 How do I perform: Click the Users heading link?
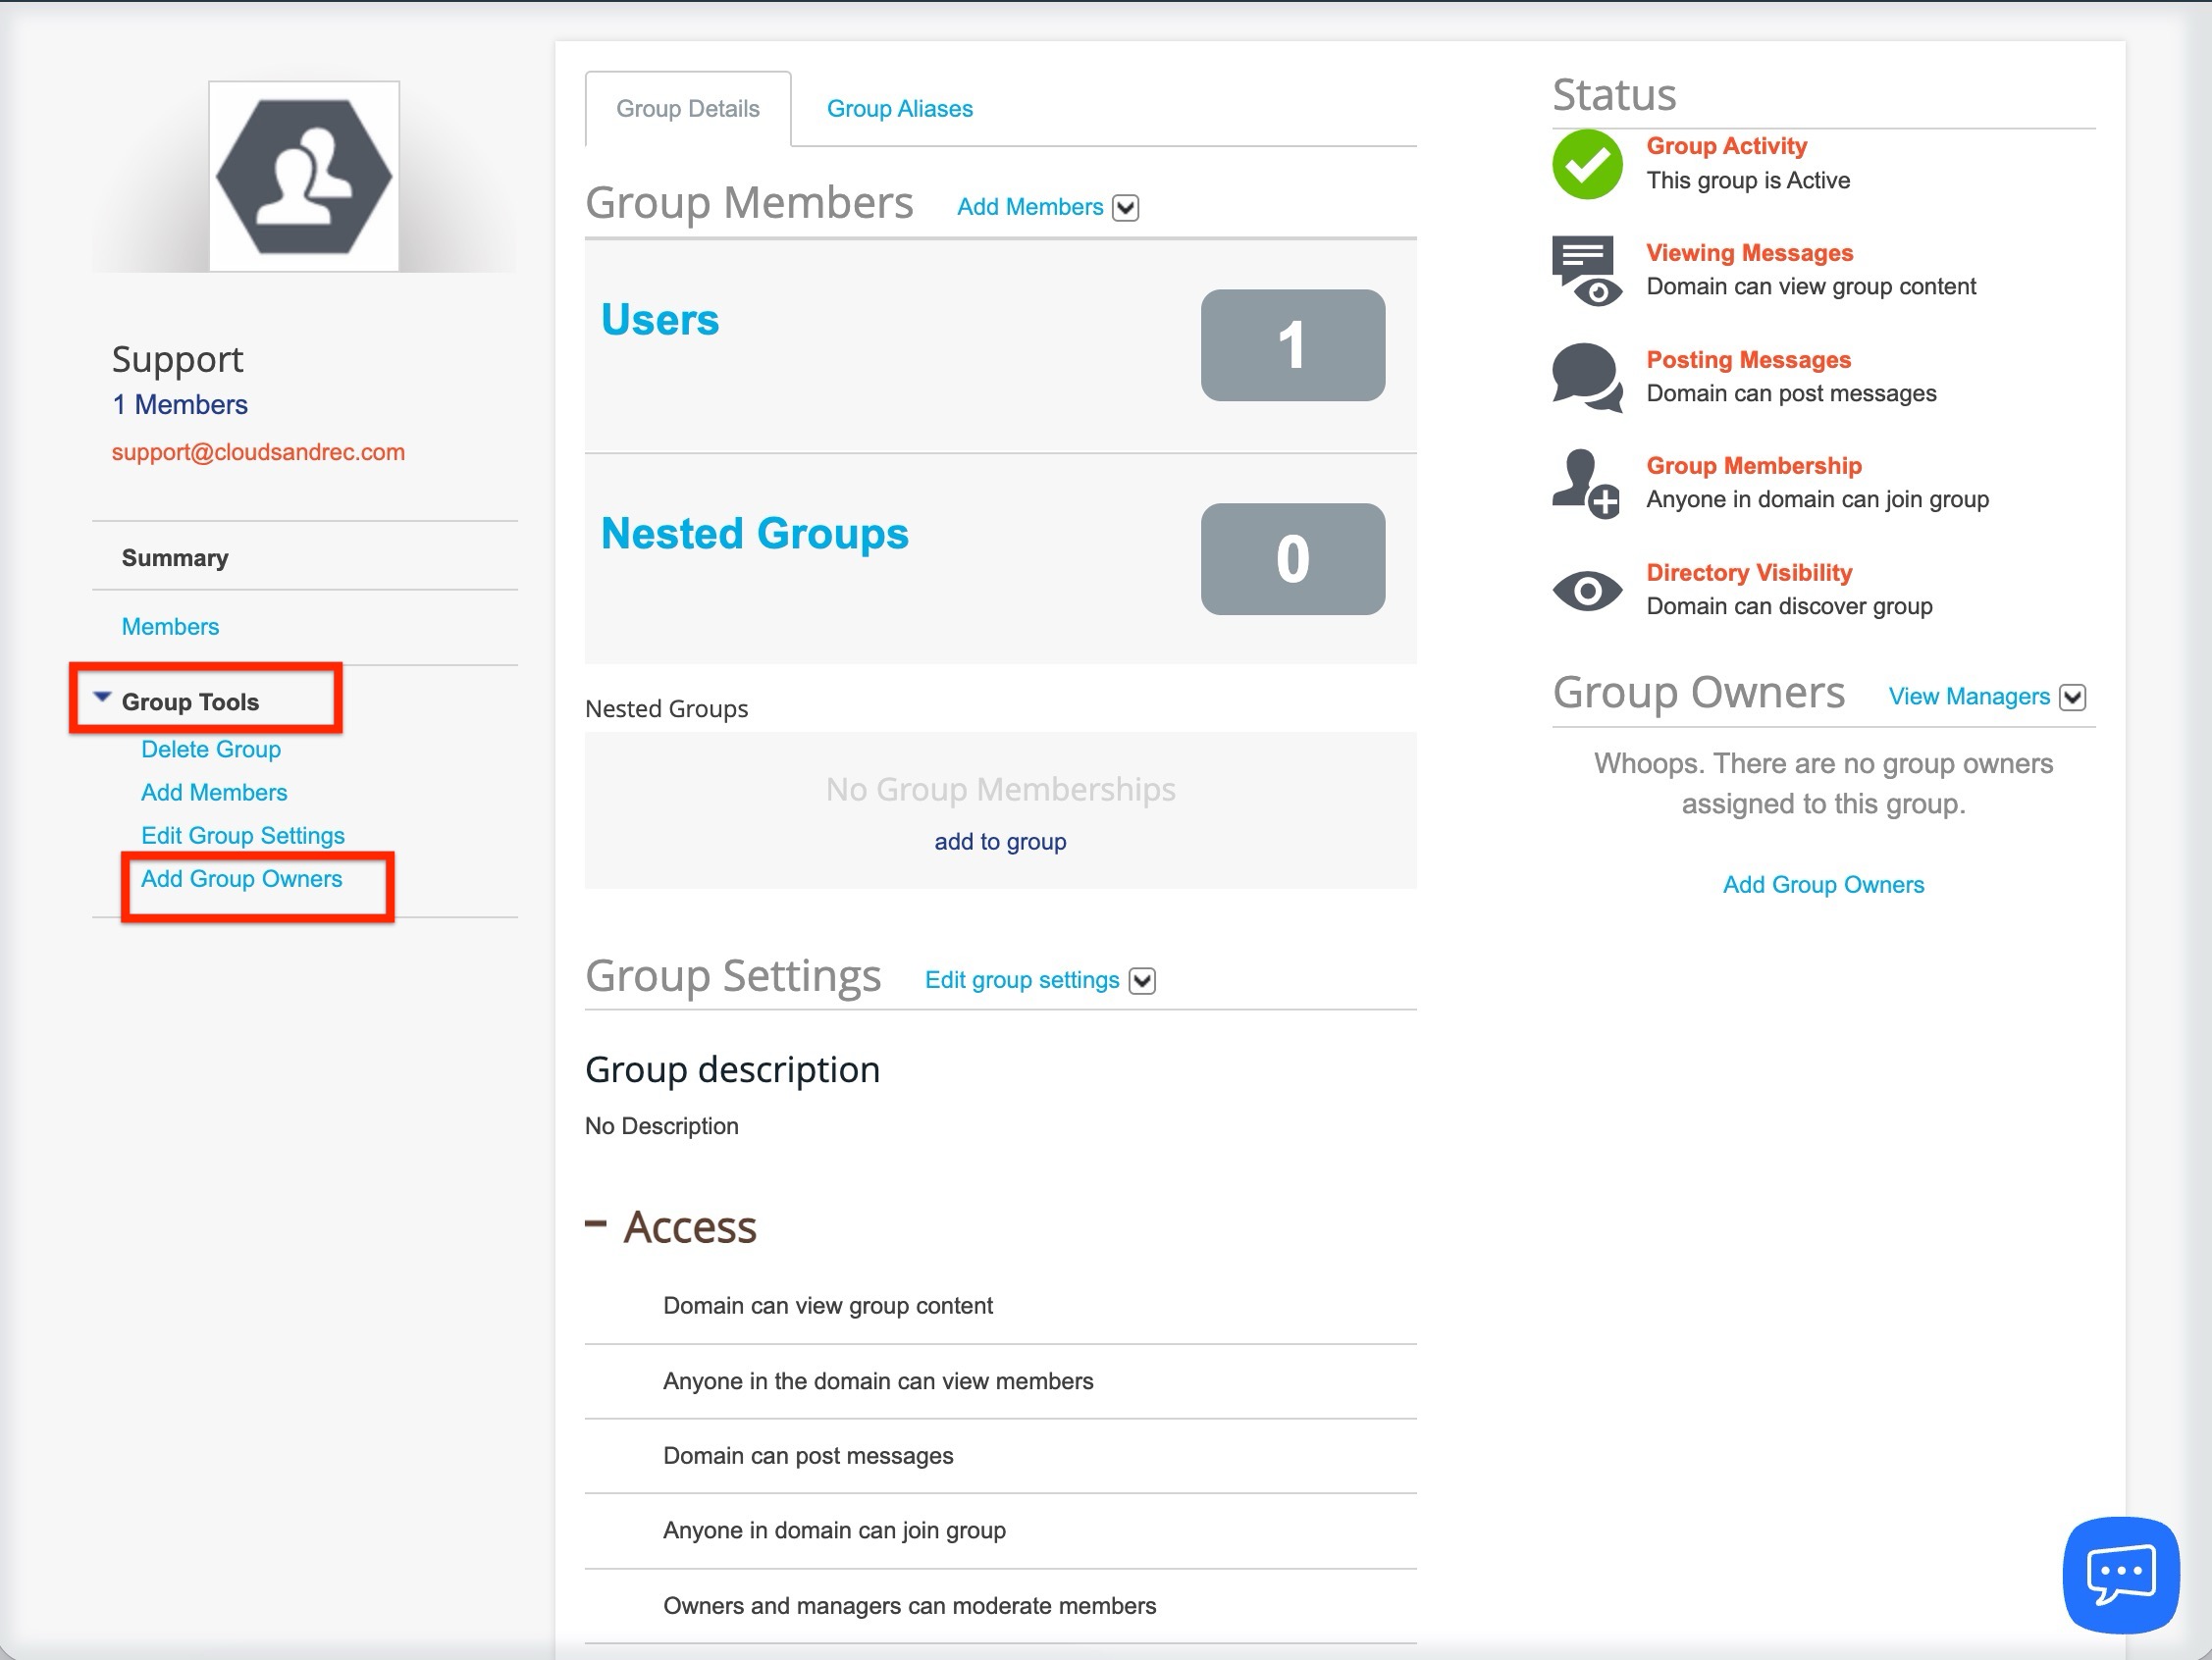click(x=660, y=320)
